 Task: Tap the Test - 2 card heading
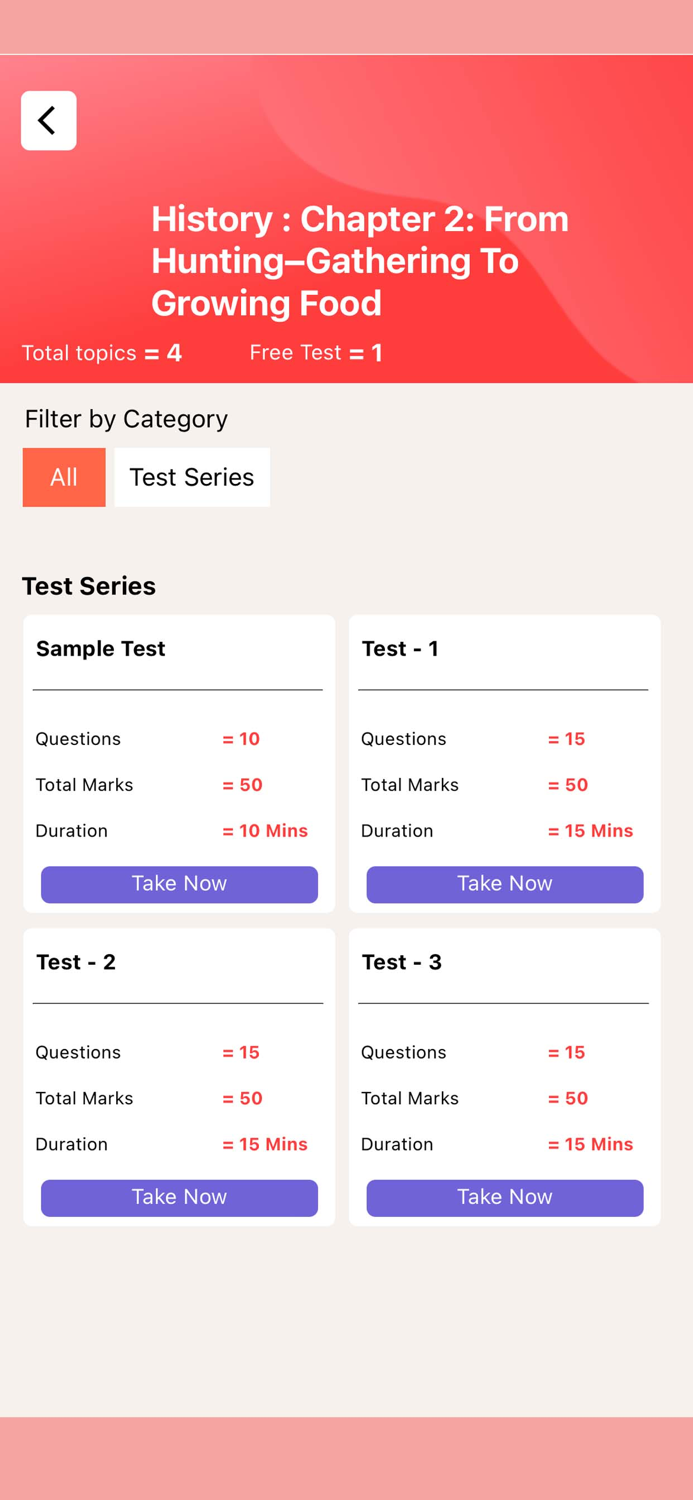pos(76,962)
